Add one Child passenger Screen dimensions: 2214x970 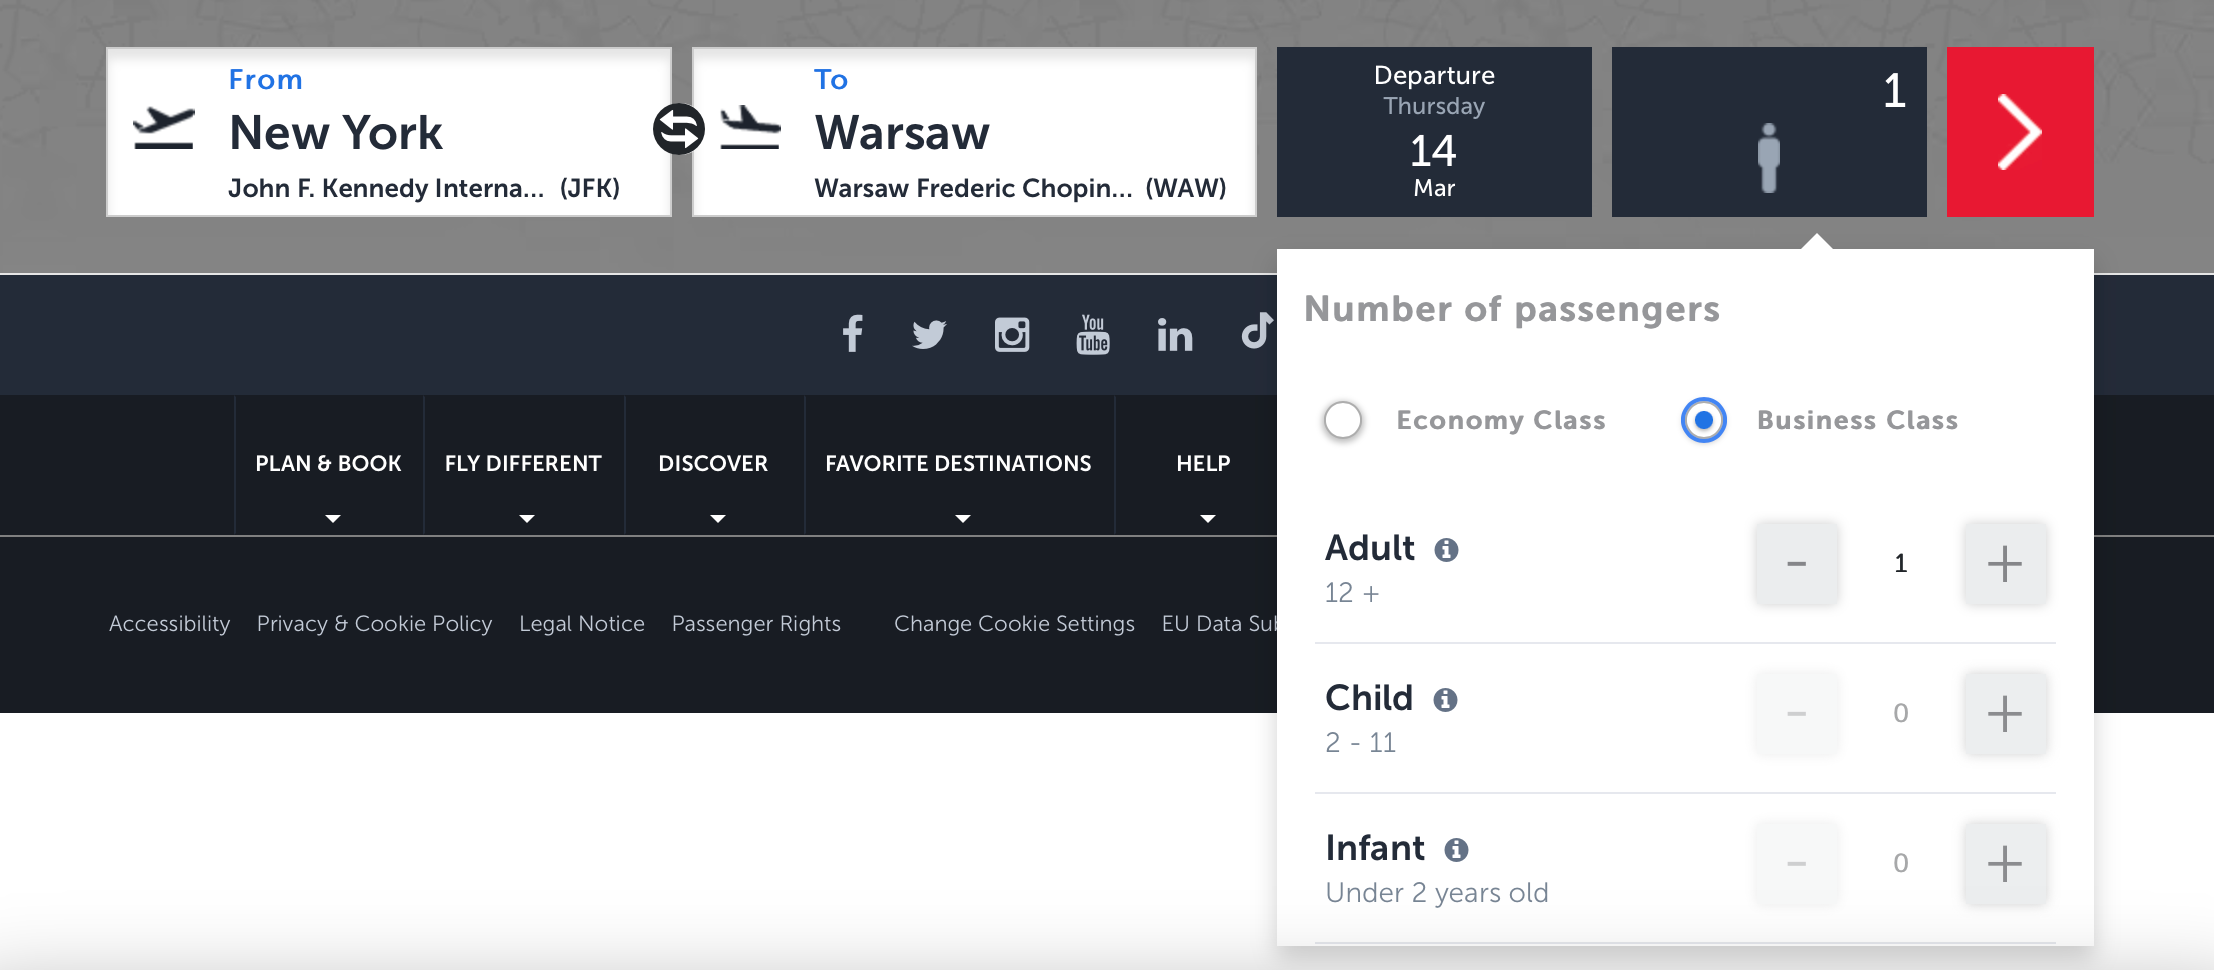point(2004,714)
